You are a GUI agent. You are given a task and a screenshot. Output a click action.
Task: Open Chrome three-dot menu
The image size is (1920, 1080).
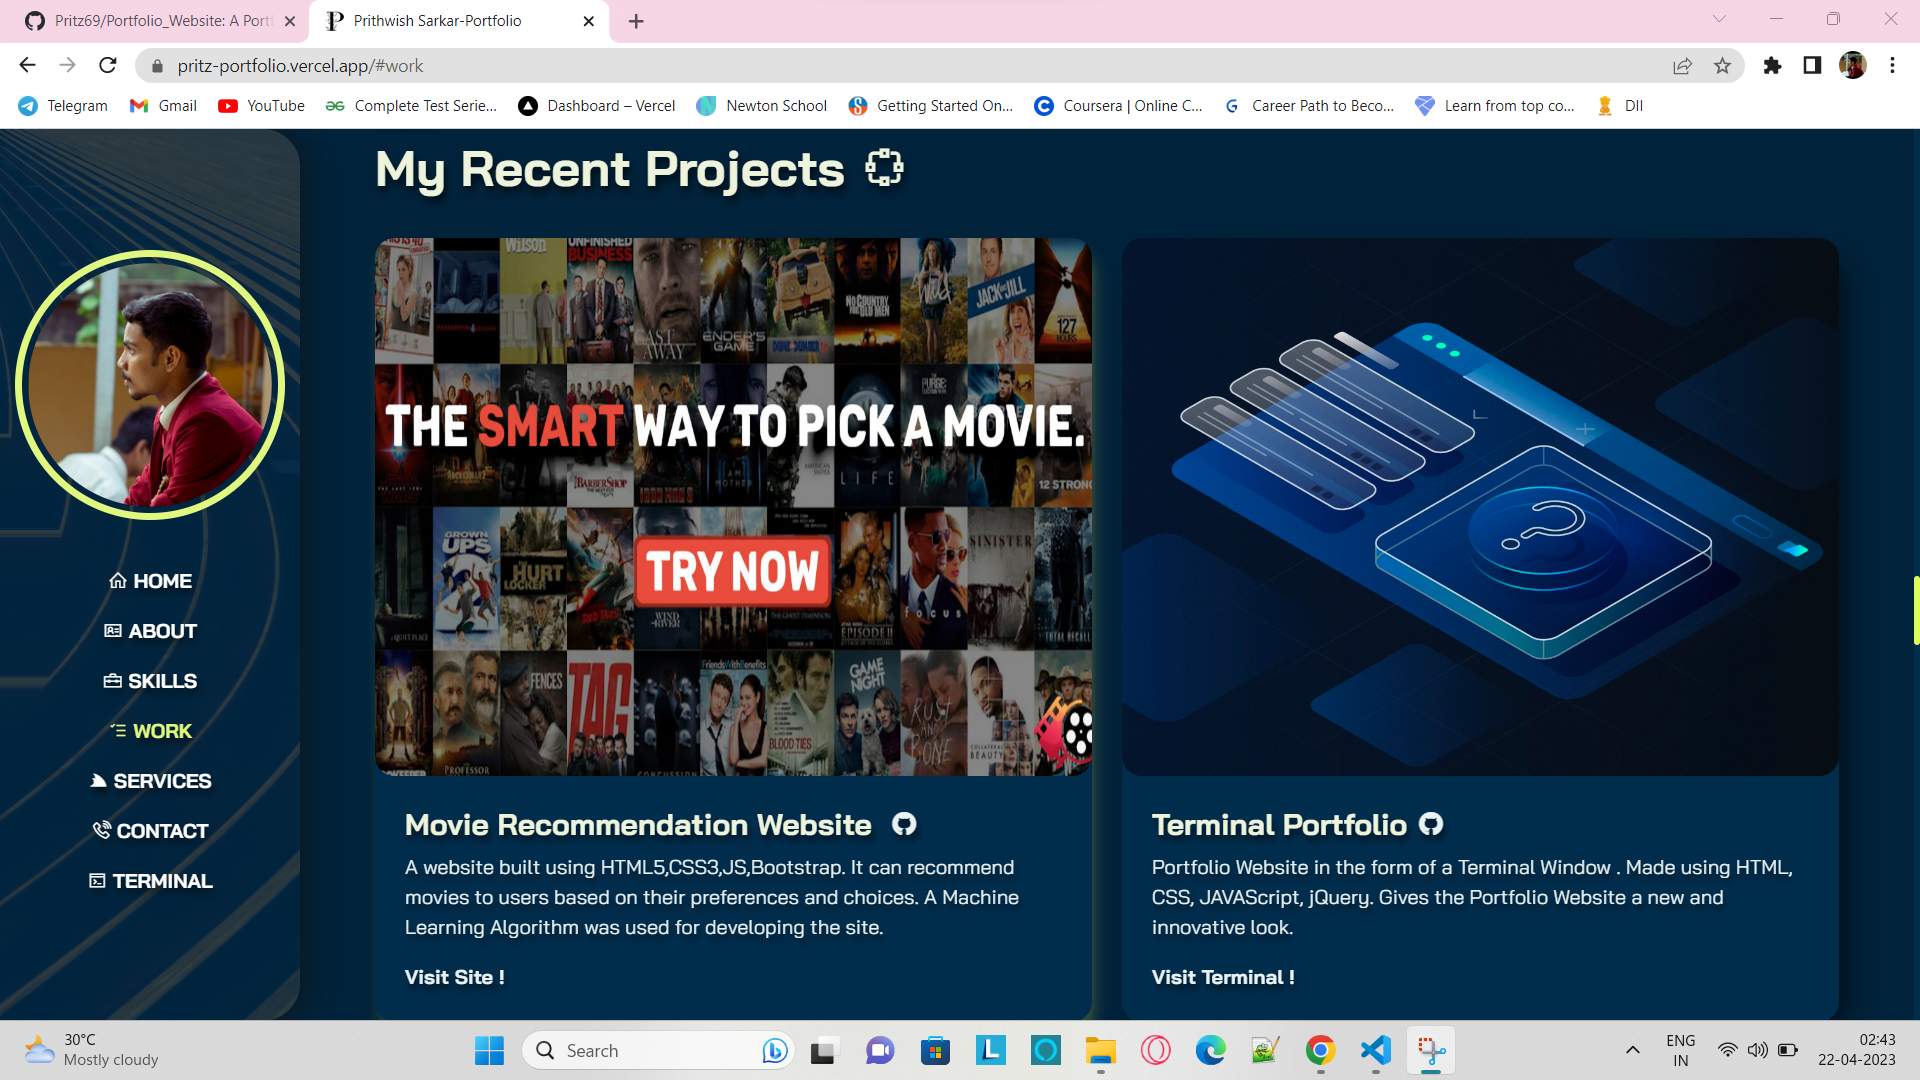[x=1892, y=66]
